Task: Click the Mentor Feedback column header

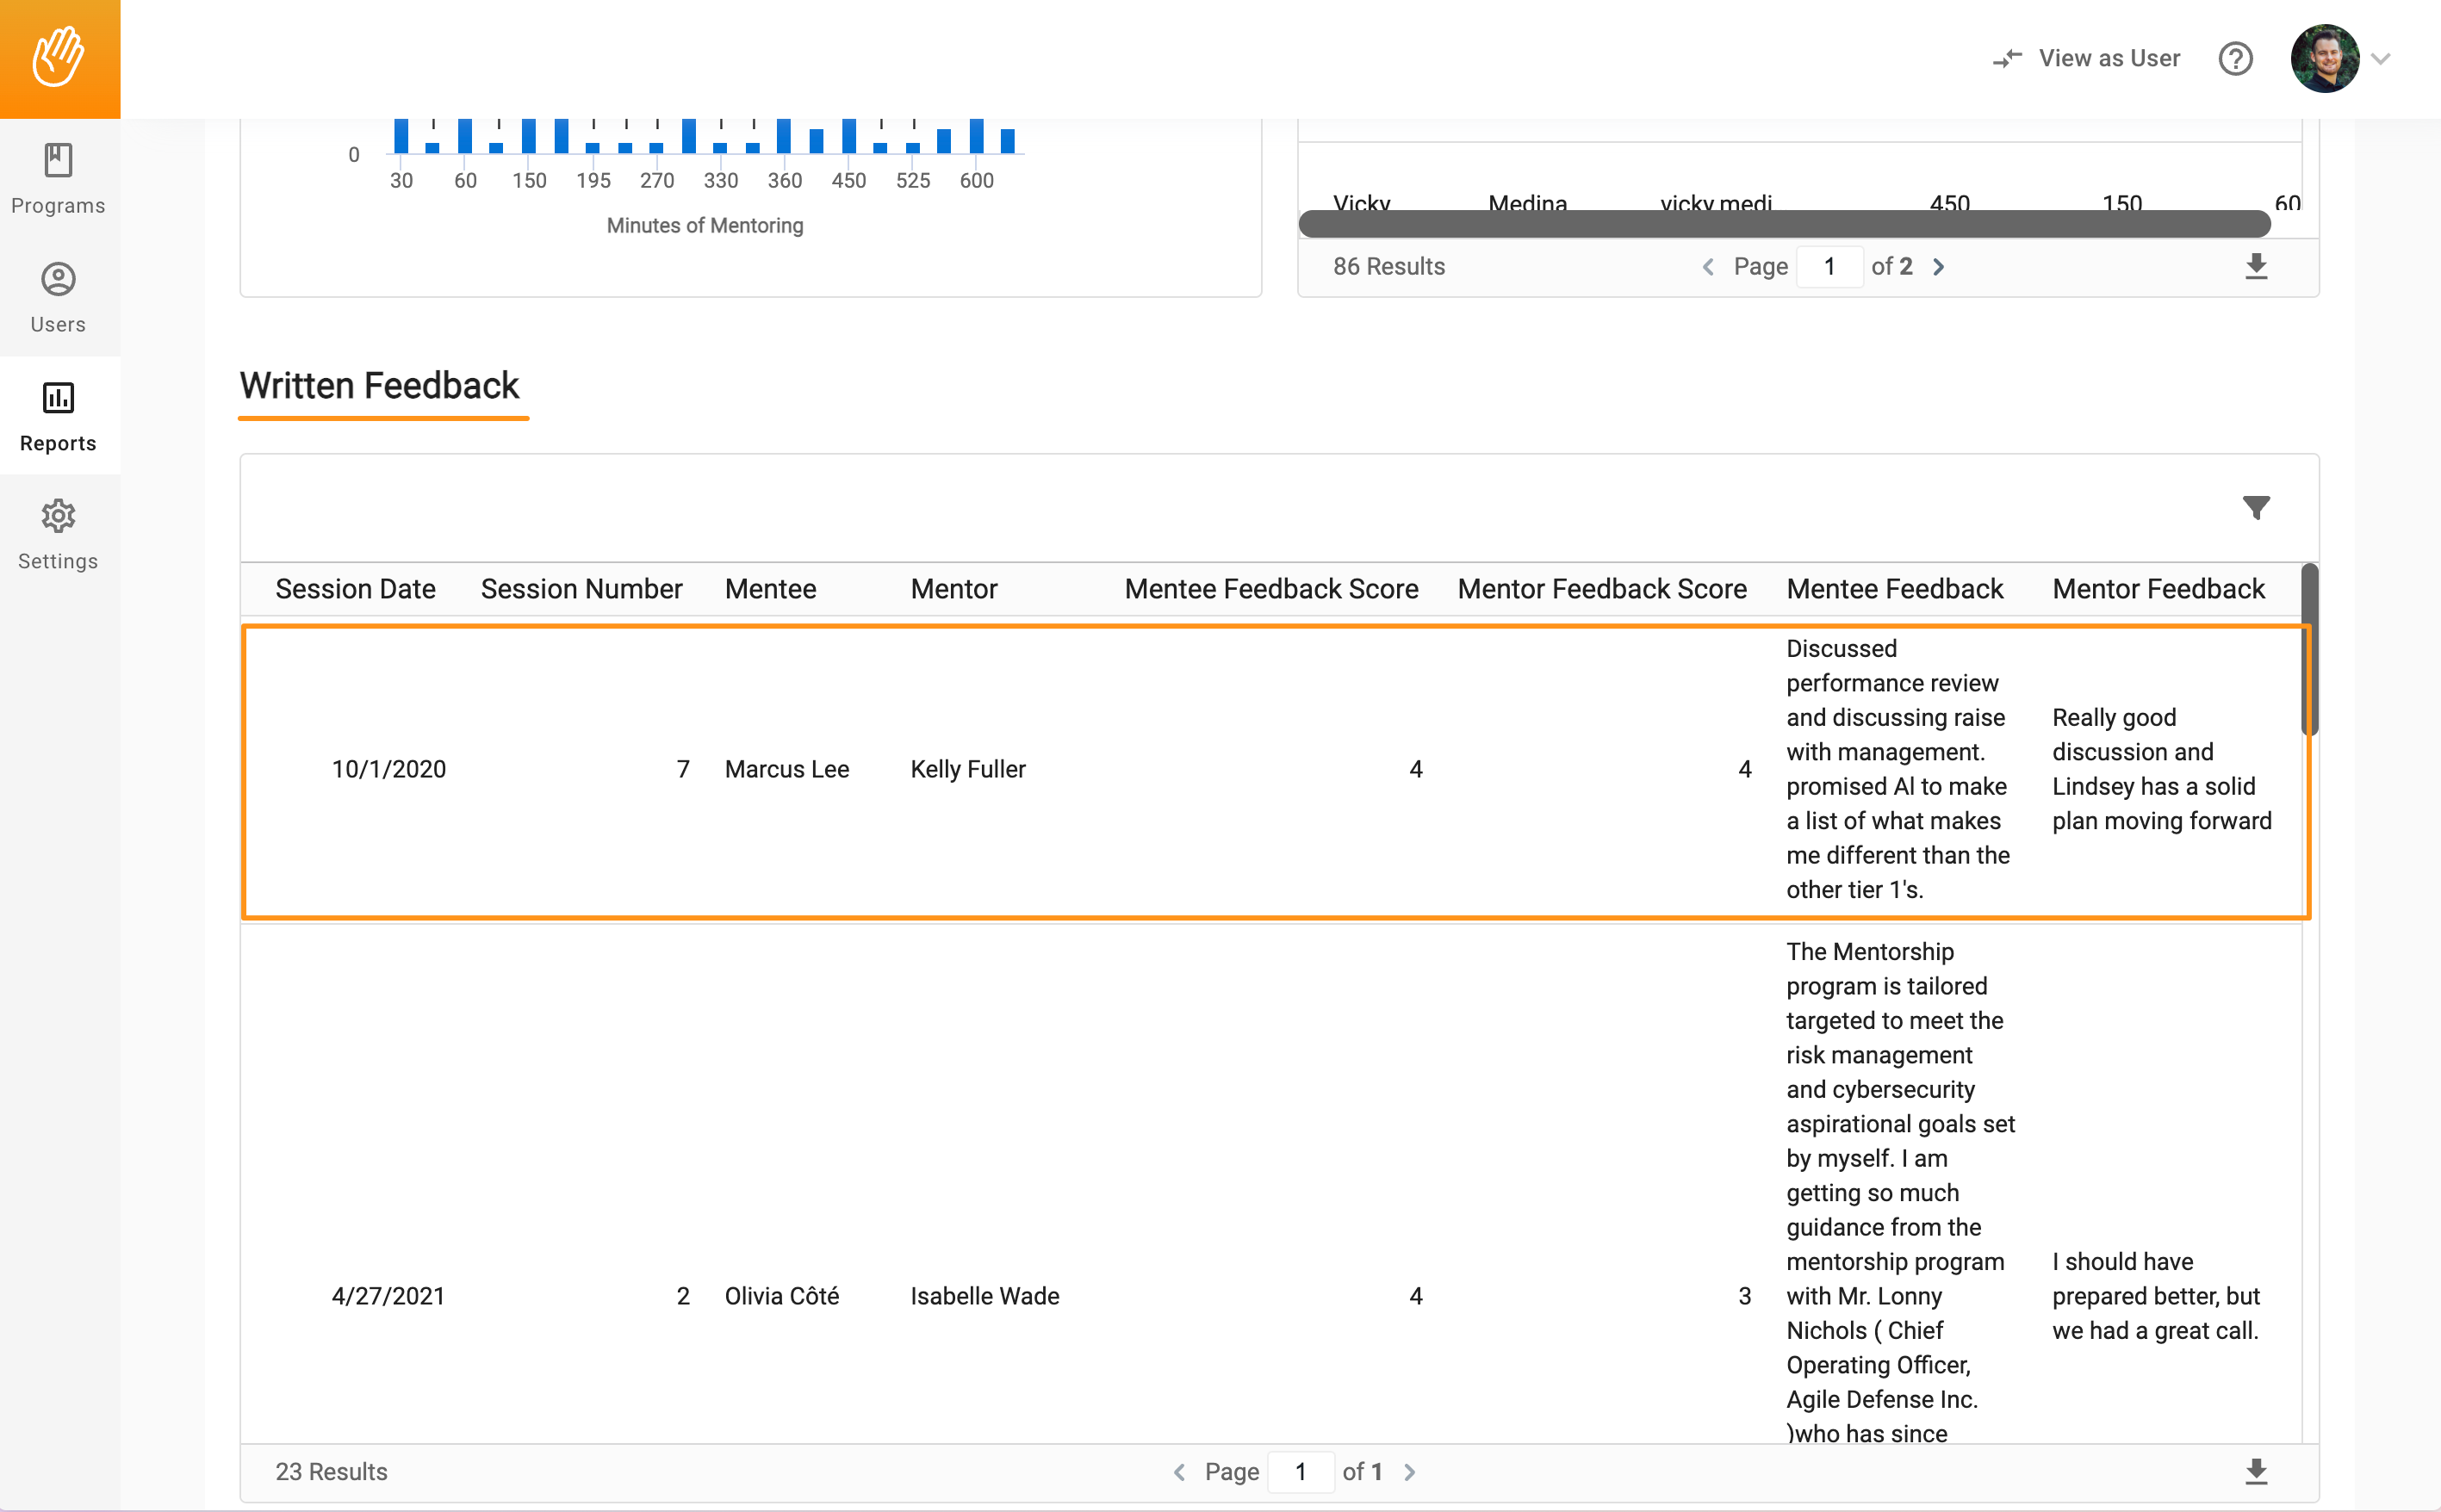Action: point(2158,589)
